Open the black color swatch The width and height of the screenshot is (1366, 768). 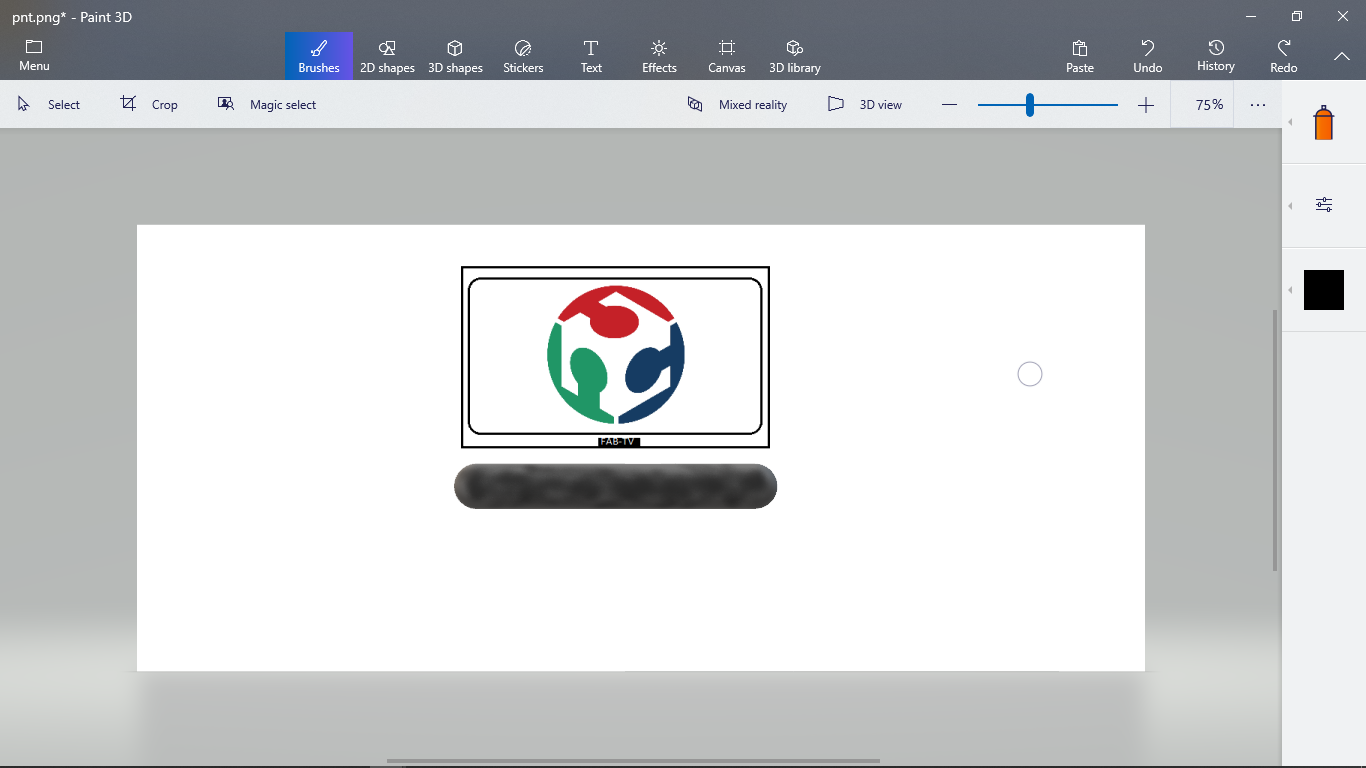(1324, 290)
